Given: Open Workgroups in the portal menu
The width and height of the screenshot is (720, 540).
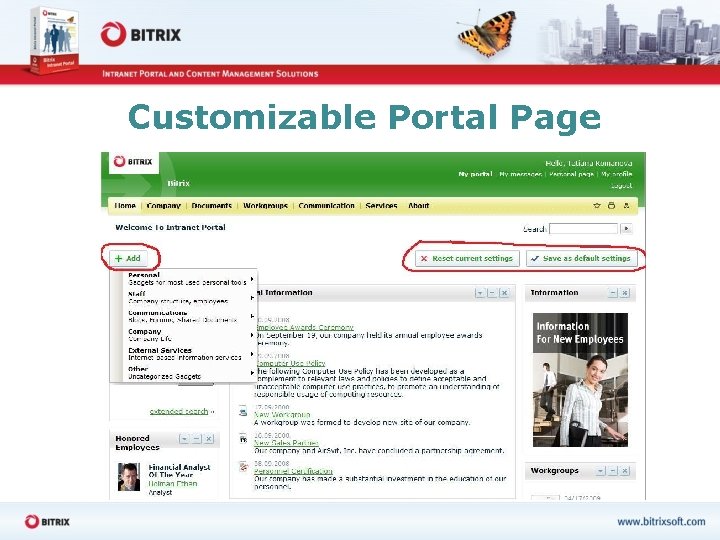Looking at the screenshot, I should tap(265, 206).
